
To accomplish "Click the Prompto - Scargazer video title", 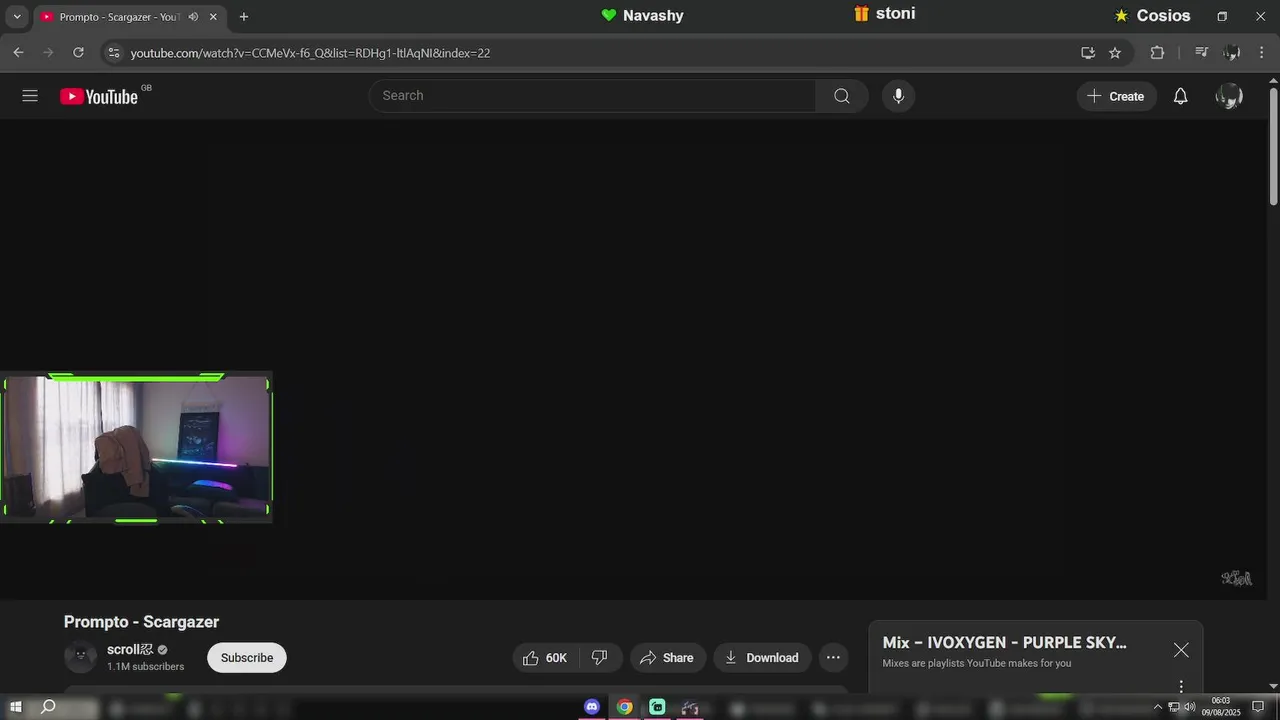I will pos(141,622).
